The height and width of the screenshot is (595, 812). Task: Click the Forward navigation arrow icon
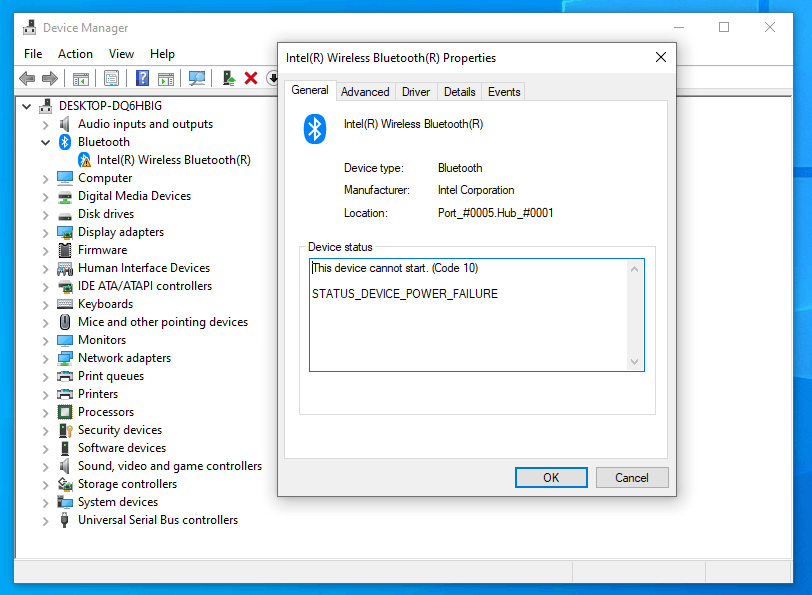pos(48,78)
